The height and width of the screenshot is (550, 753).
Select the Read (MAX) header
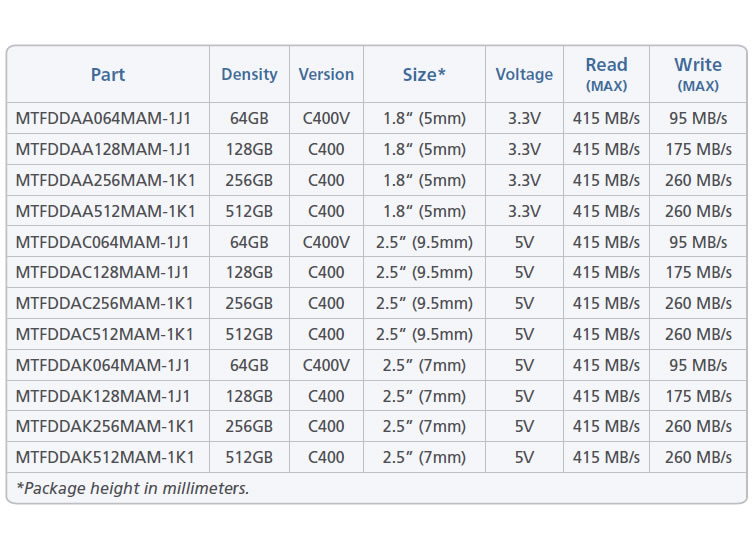(606, 74)
